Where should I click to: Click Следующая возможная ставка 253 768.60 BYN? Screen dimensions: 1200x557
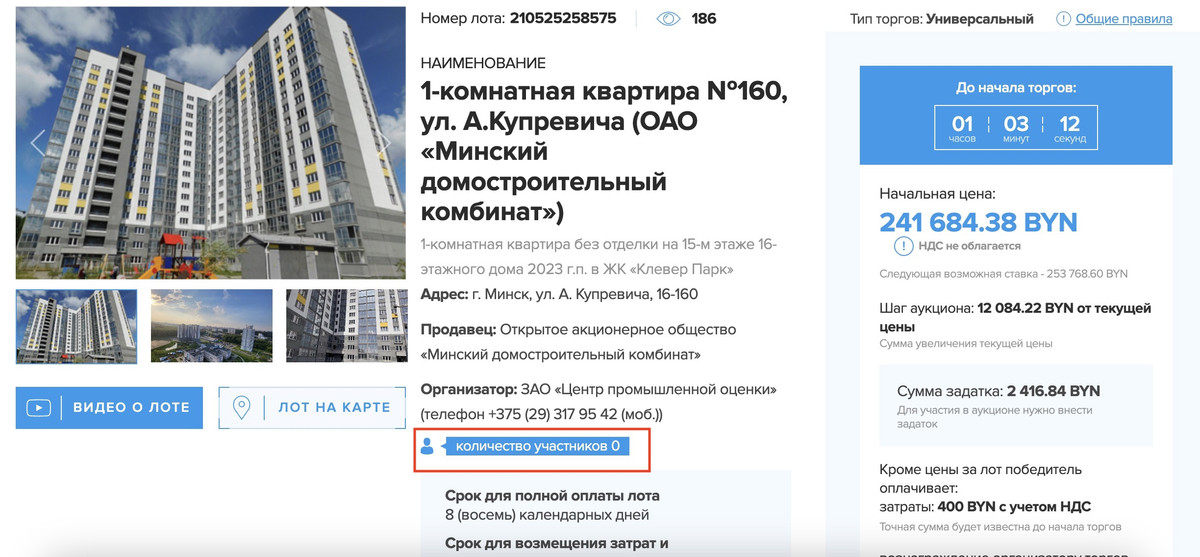point(1003,273)
